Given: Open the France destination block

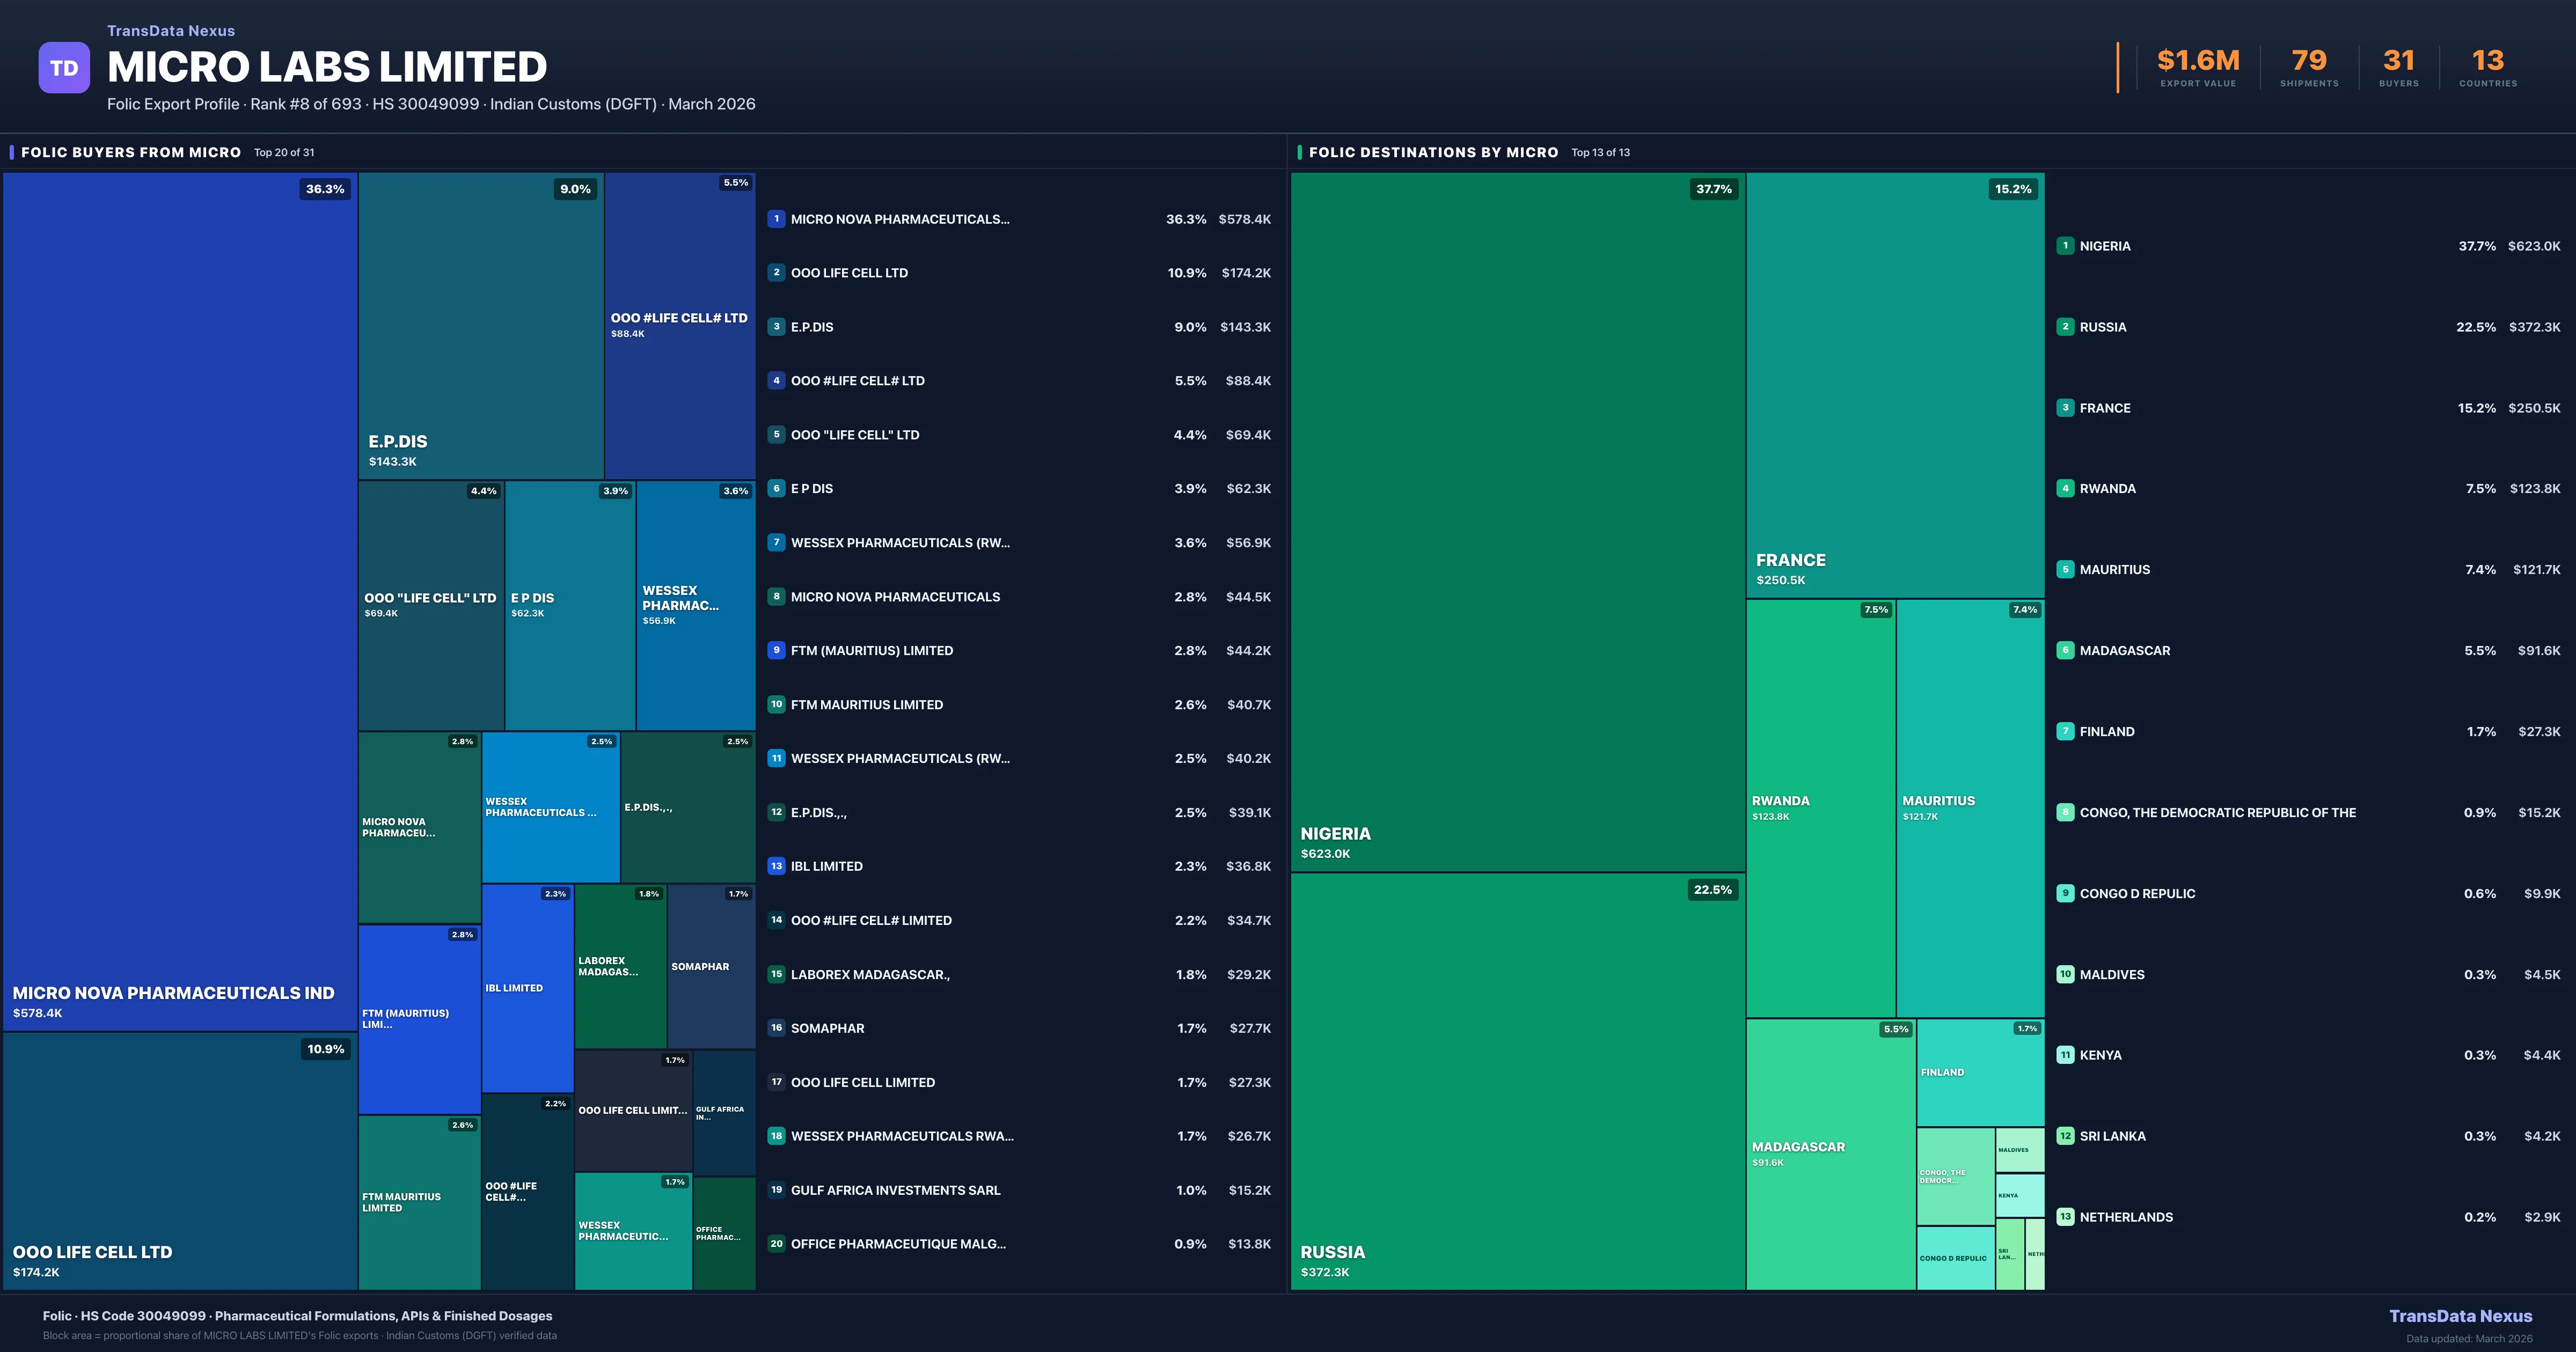Looking at the screenshot, I should (x=1894, y=385).
